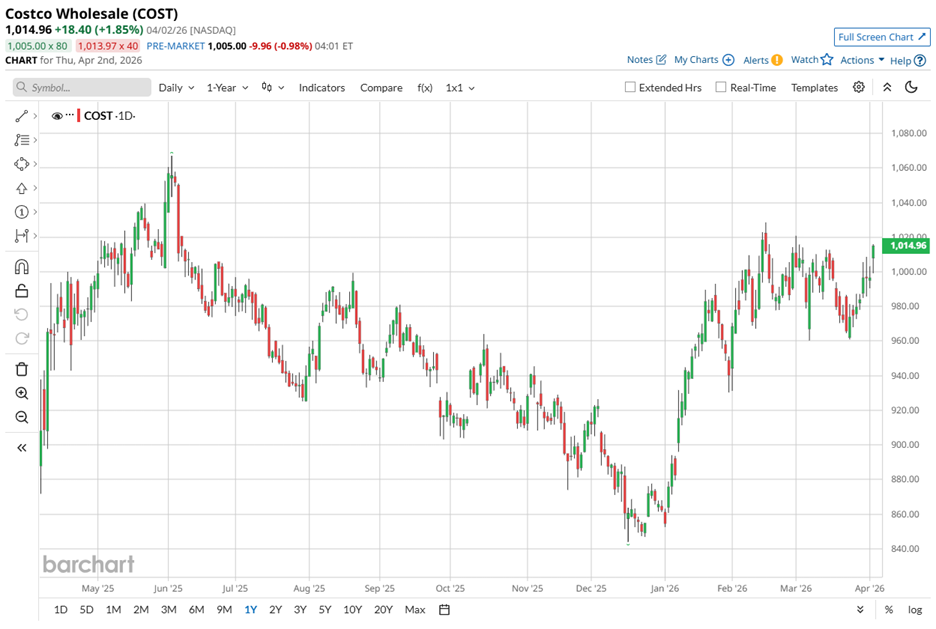
Task: Click the Symbol search field
Action: point(82,87)
